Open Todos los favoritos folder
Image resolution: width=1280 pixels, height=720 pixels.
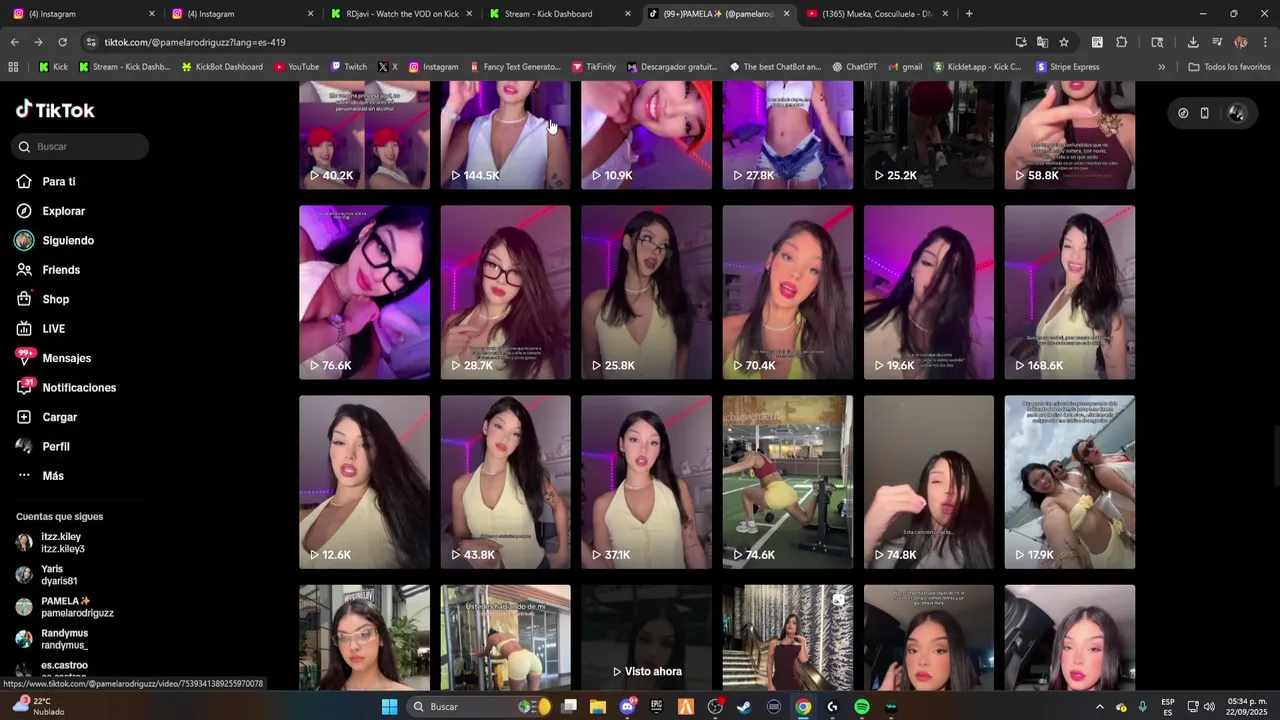(1229, 67)
